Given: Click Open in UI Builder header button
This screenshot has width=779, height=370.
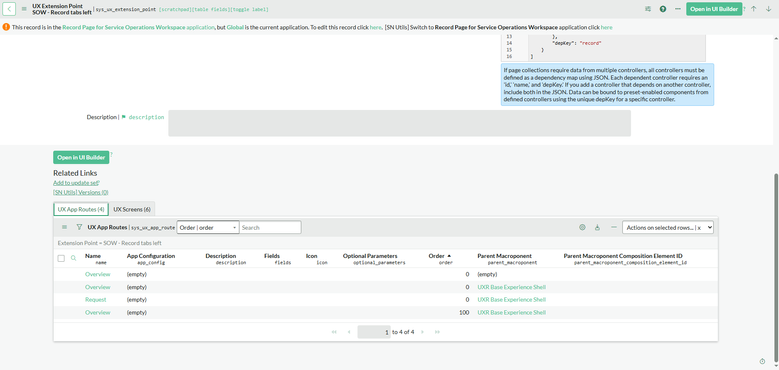Looking at the screenshot, I should click(714, 9).
